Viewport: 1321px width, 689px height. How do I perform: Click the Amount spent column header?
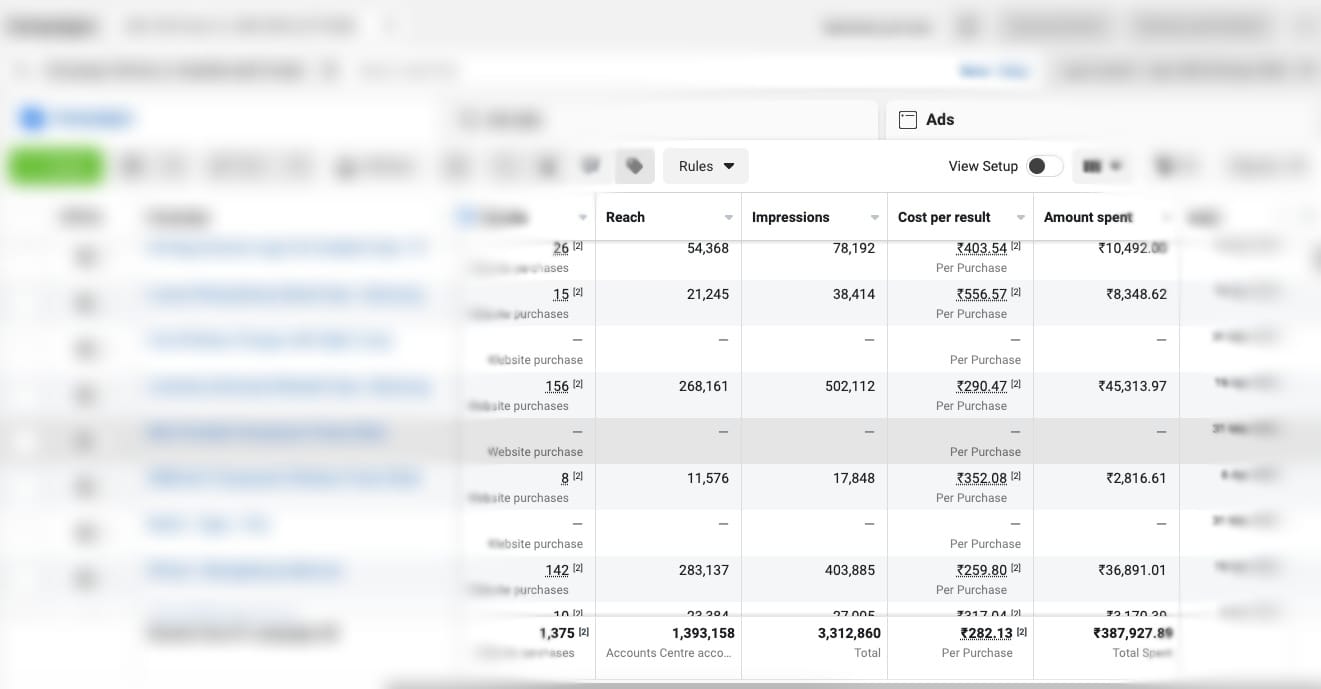click(1087, 217)
